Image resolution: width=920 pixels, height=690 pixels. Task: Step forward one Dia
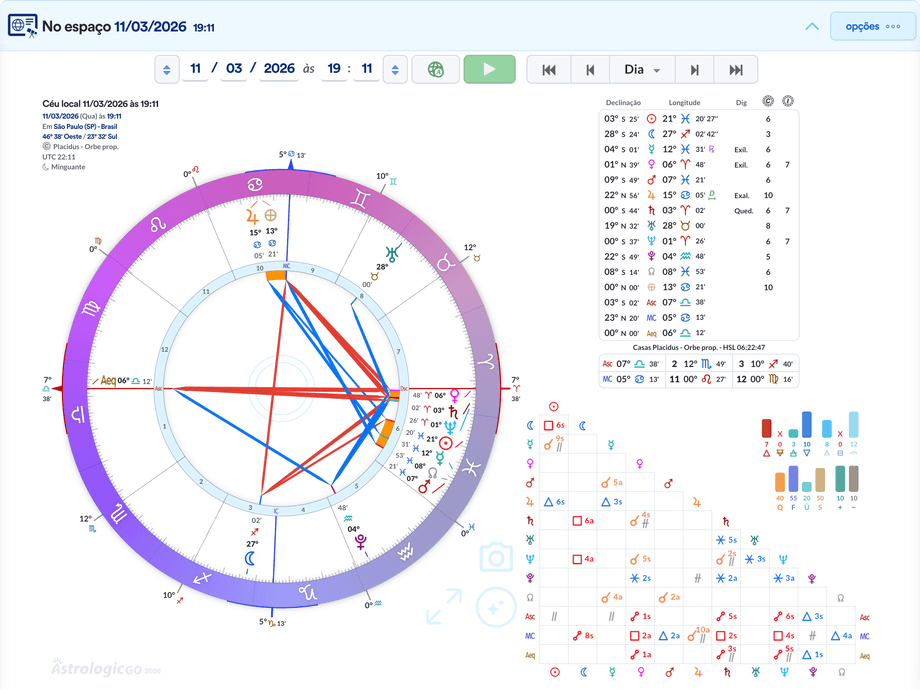694,70
